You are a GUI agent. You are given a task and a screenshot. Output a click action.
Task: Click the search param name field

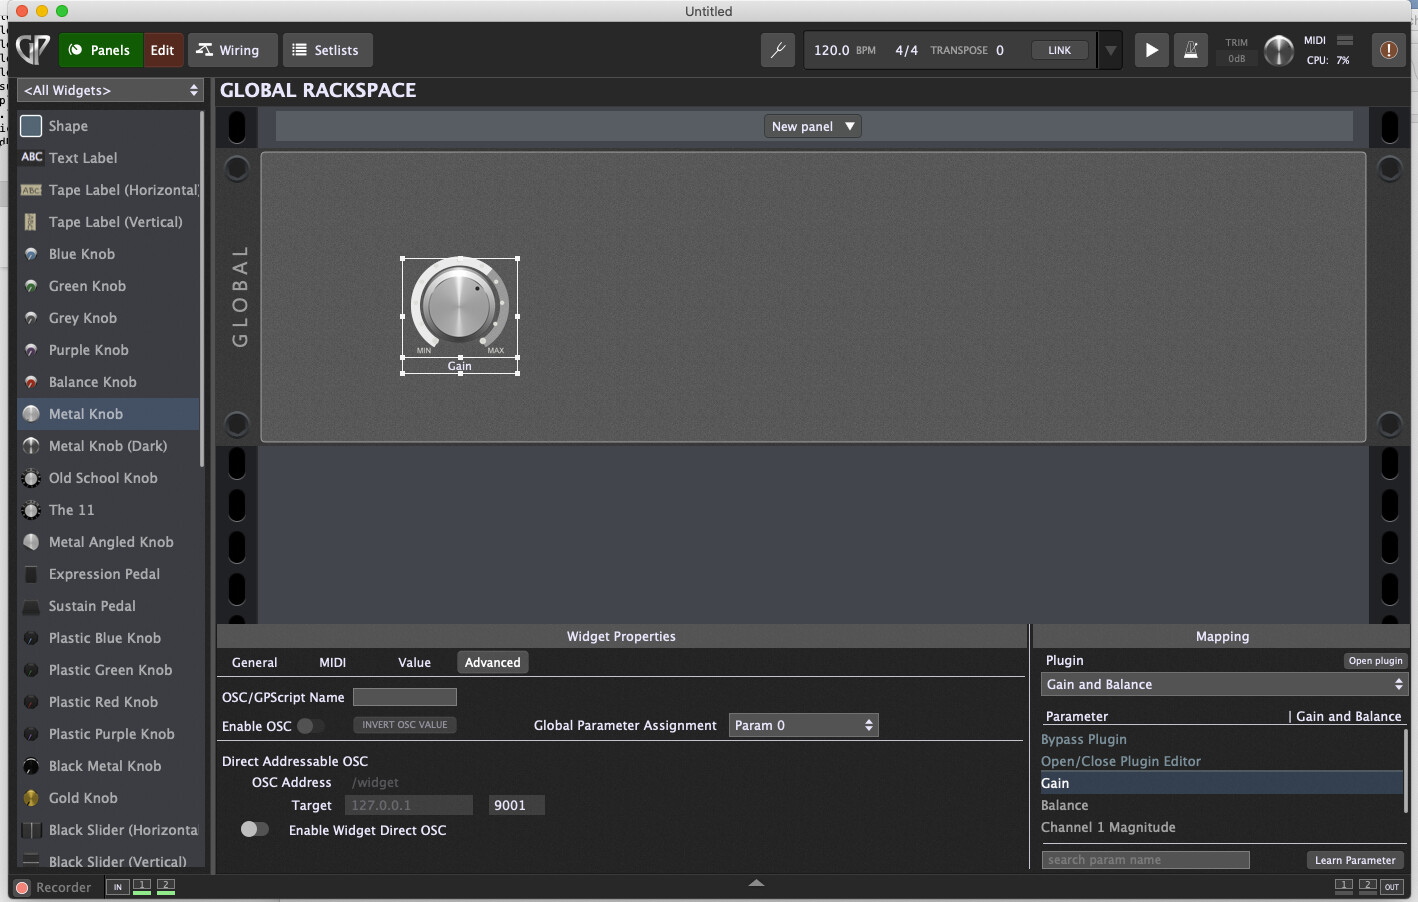click(x=1145, y=860)
